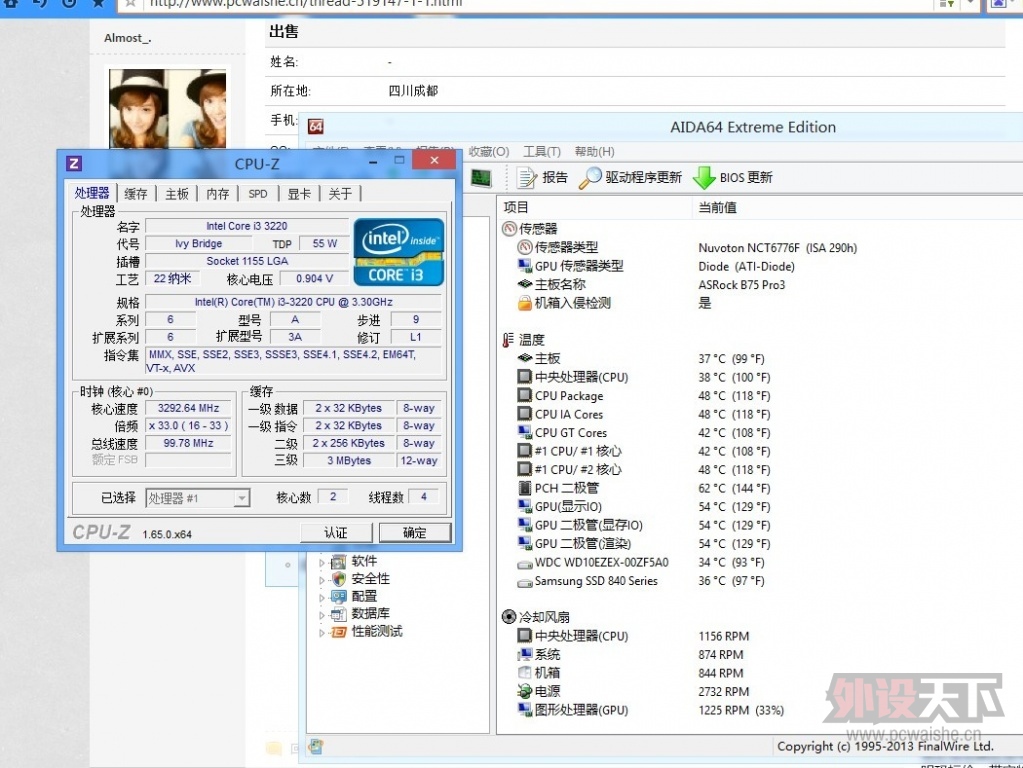
Task: Switch to the CPU-Z cache tab
Action: (136, 194)
